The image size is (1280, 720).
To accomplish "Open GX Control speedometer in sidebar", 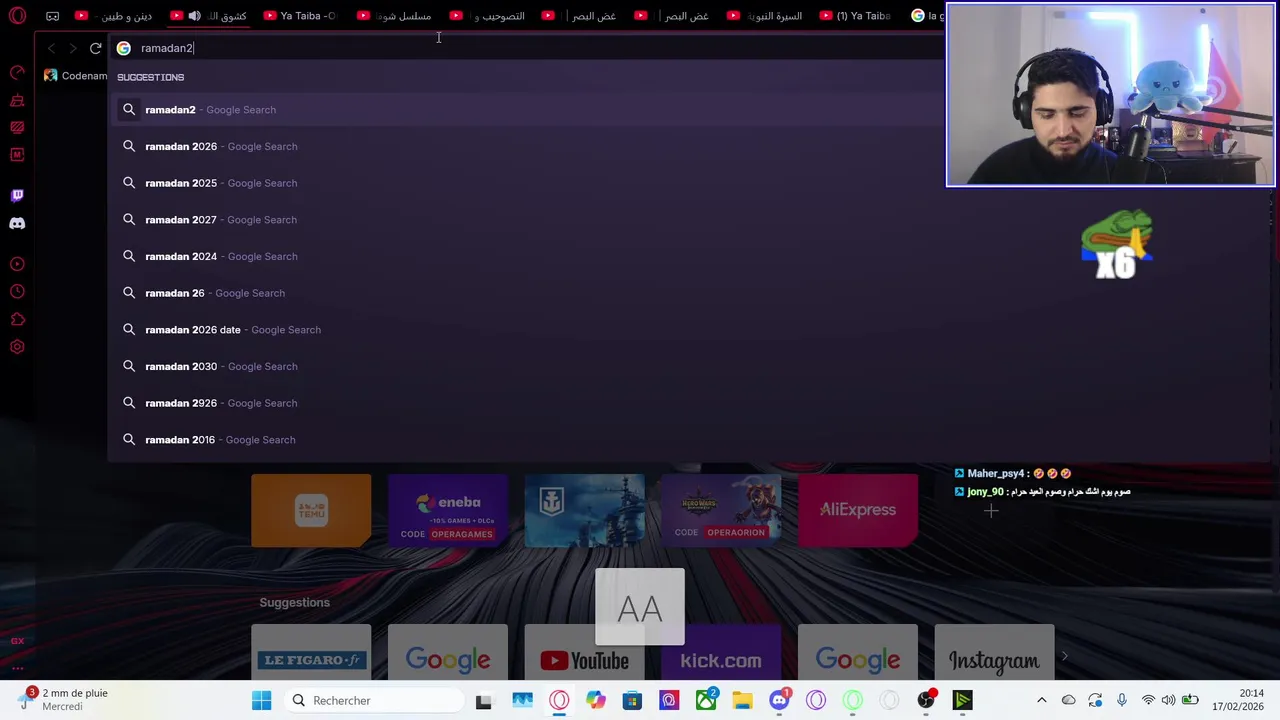I will pos(17,72).
